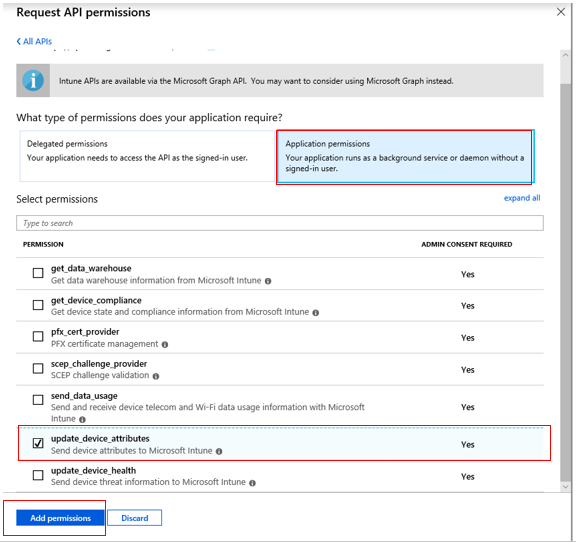The width and height of the screenshot is (576, 542).
Task: Click the Add permissions button
Action: [x=60, y=518]
